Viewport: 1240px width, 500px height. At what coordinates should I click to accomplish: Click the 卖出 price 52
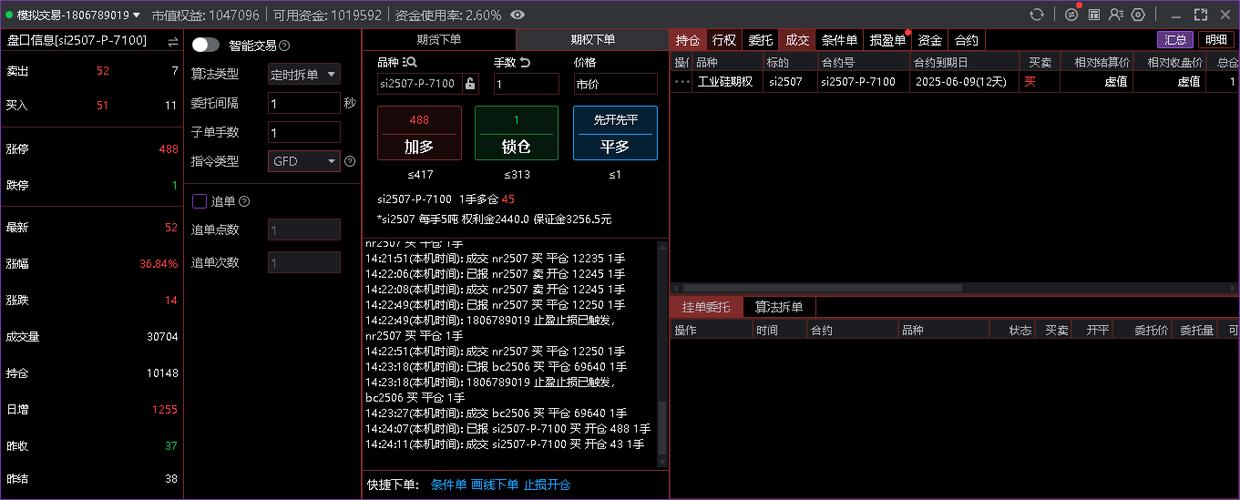103,71
